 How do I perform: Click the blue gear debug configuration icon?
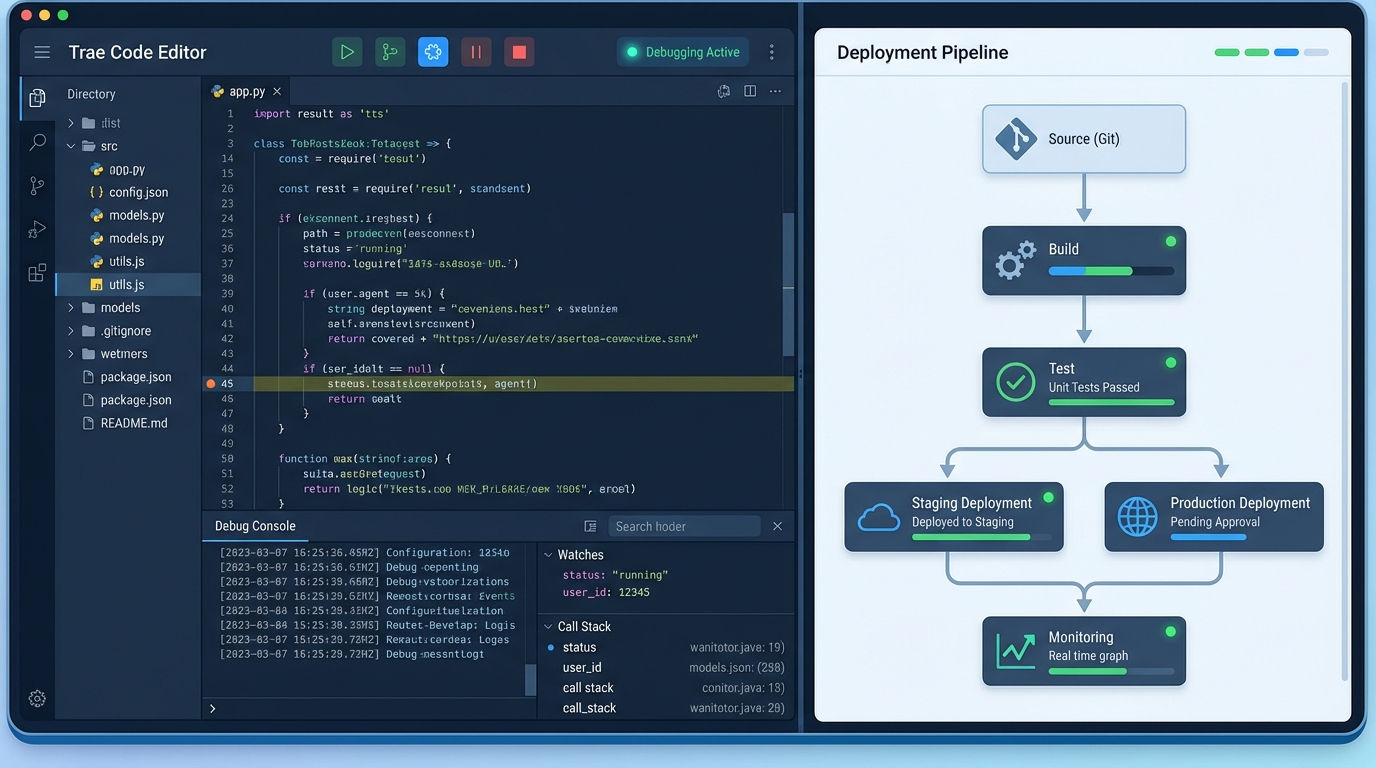pos(433,51)
